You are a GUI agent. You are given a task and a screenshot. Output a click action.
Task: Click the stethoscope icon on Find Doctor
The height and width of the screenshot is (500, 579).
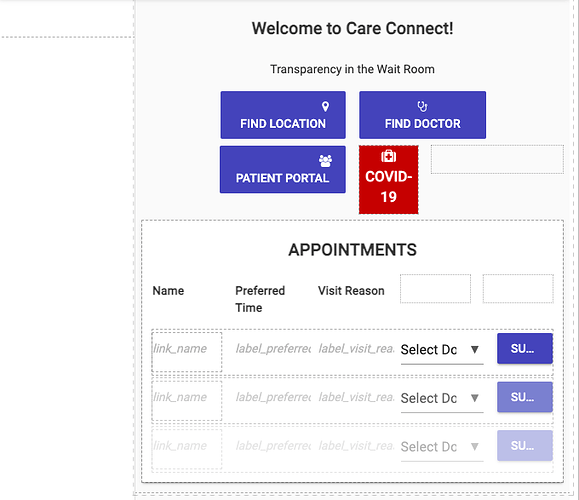coord(422,106)
